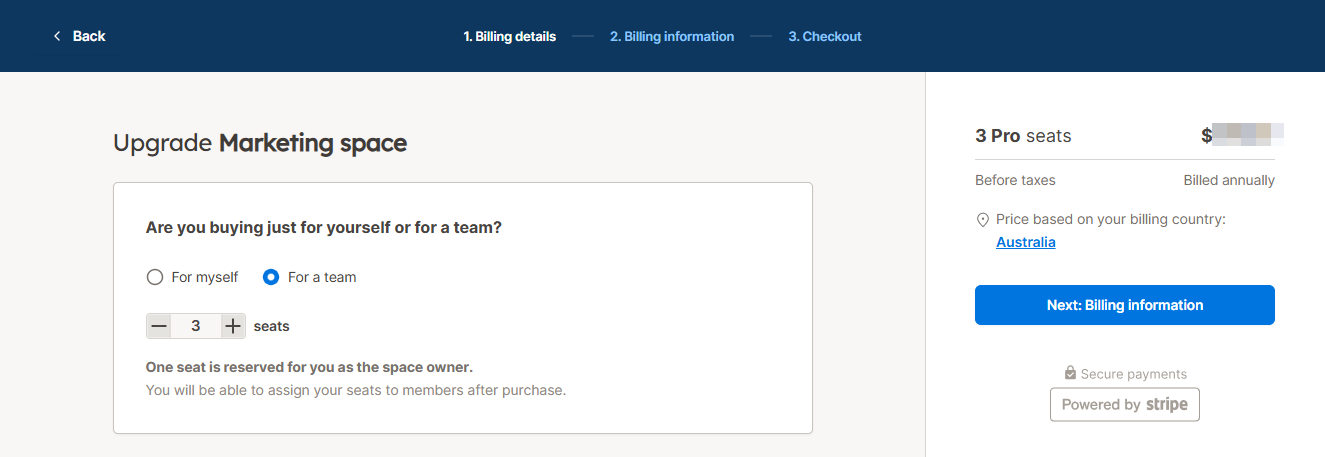This screenshot has height=457, width=1325.
Task: Click the '3 Pro seats' summary heading
Action: 1023,136
